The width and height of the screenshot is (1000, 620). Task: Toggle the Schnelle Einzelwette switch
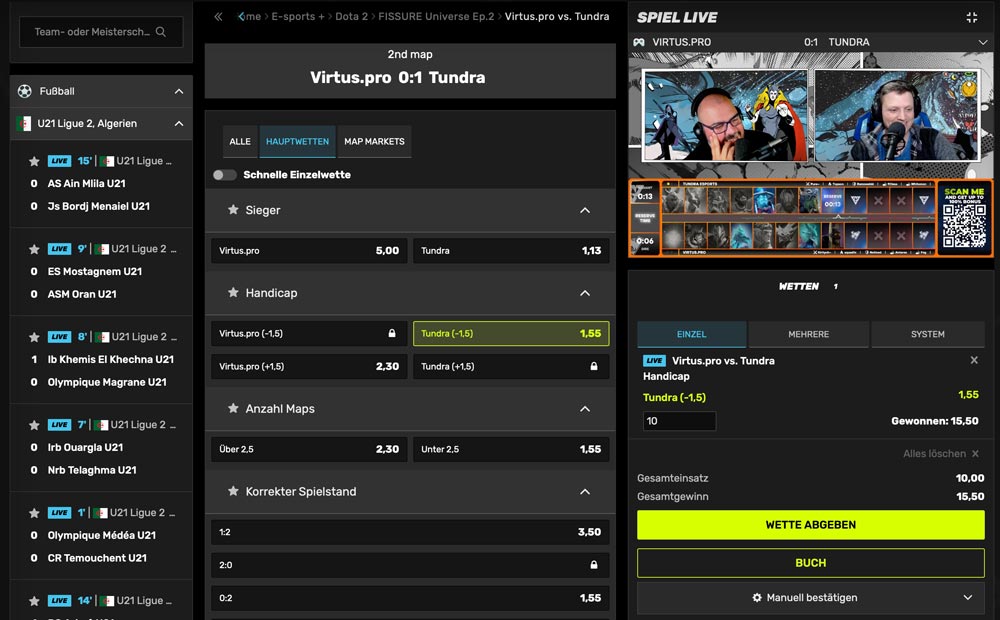[224, 175]
